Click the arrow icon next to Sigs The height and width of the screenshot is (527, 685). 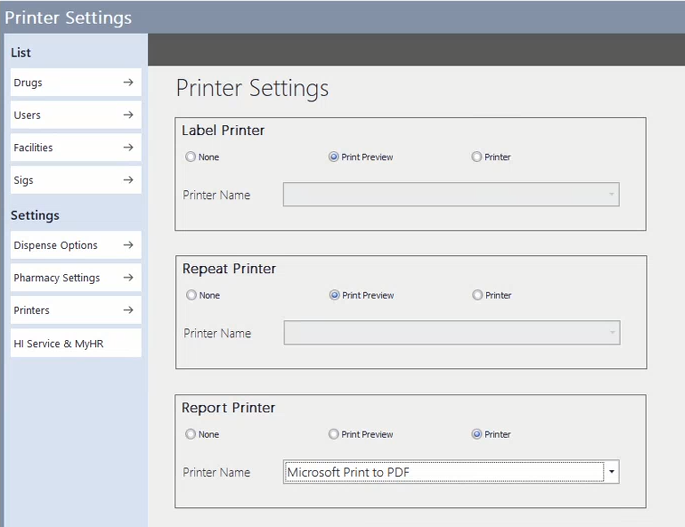128,180
